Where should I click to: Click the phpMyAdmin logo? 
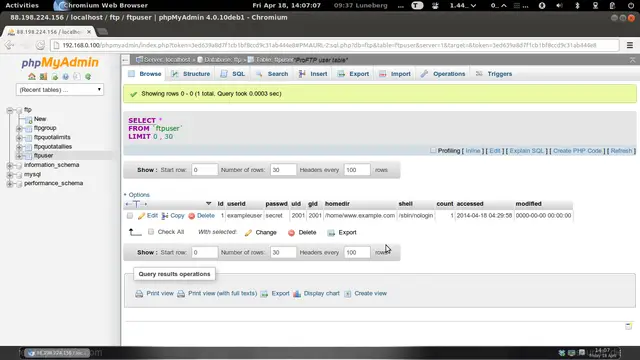[x=60, y=62]
